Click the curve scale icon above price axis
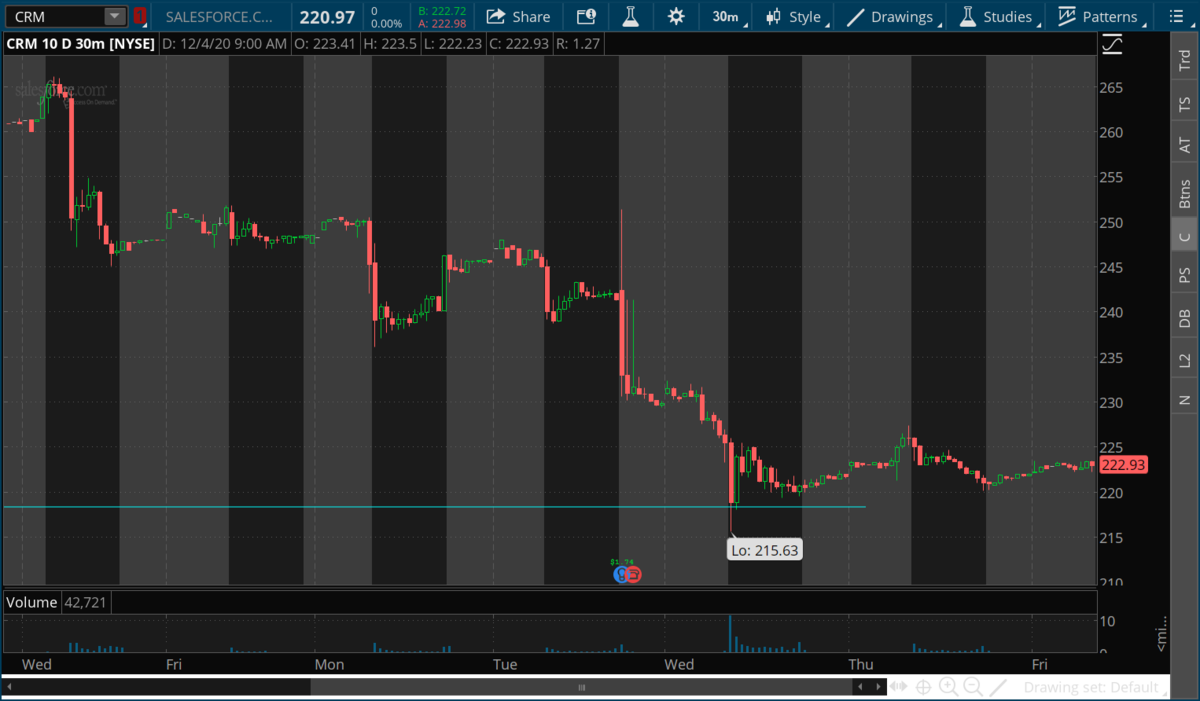 pyautogui.click(x=1111, y=44)
